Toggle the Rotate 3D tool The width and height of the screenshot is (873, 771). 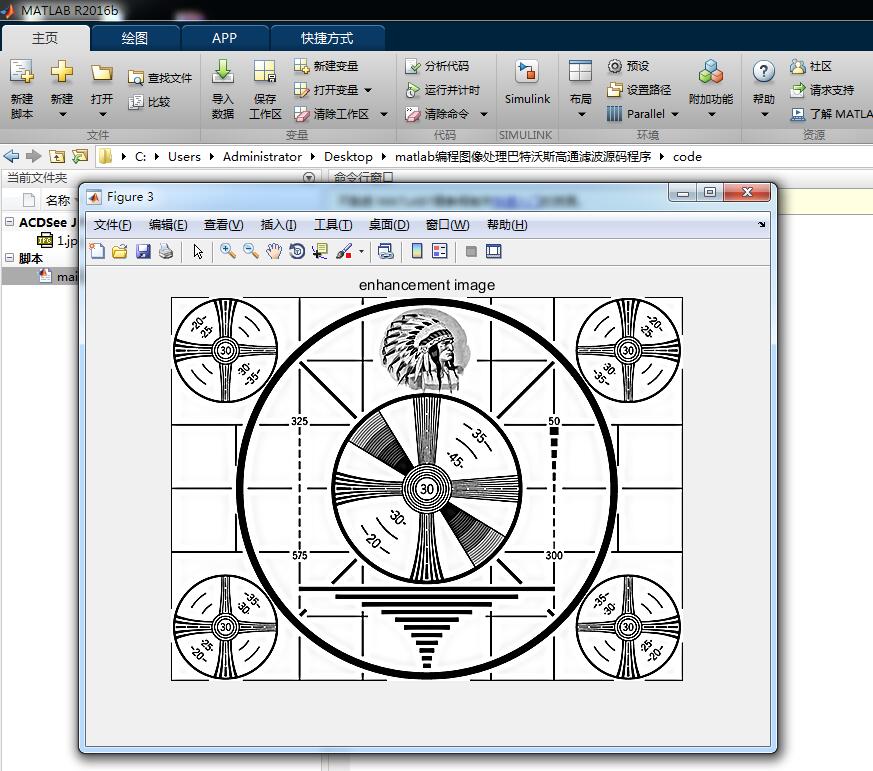point(297,252)
